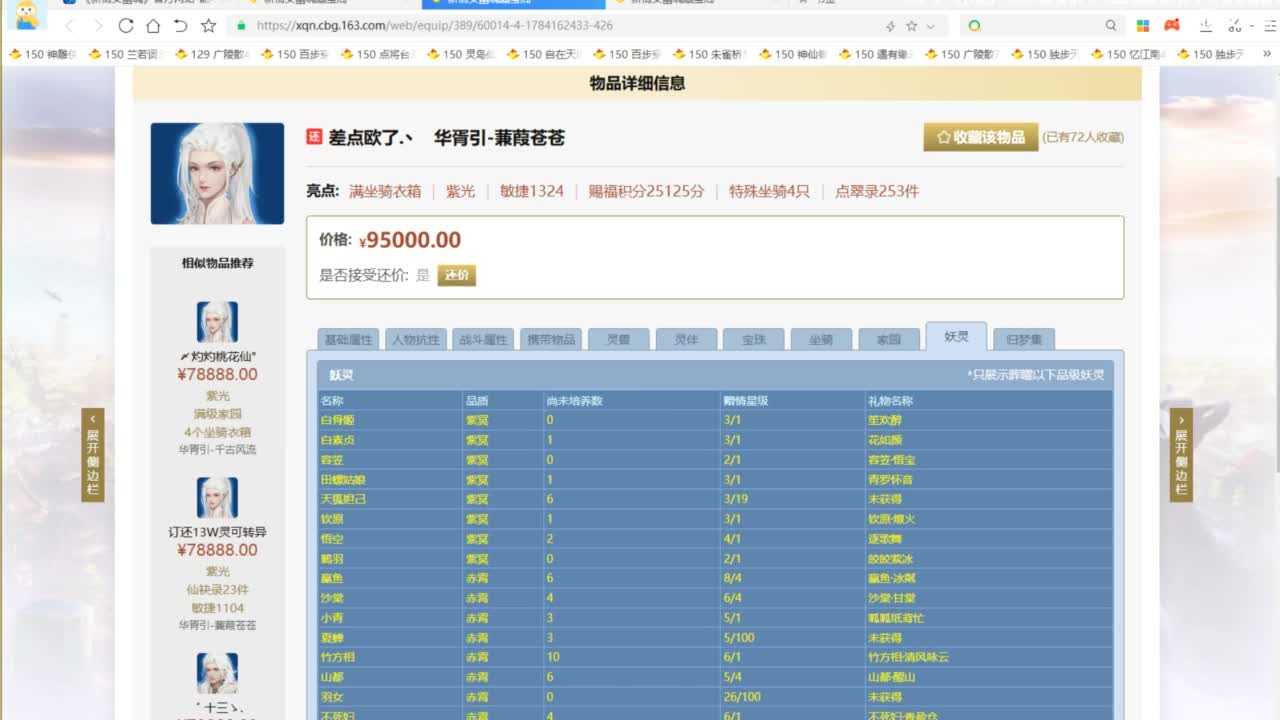
Task: Click the 羽女 star level 26/100
Action: point(742,697)
